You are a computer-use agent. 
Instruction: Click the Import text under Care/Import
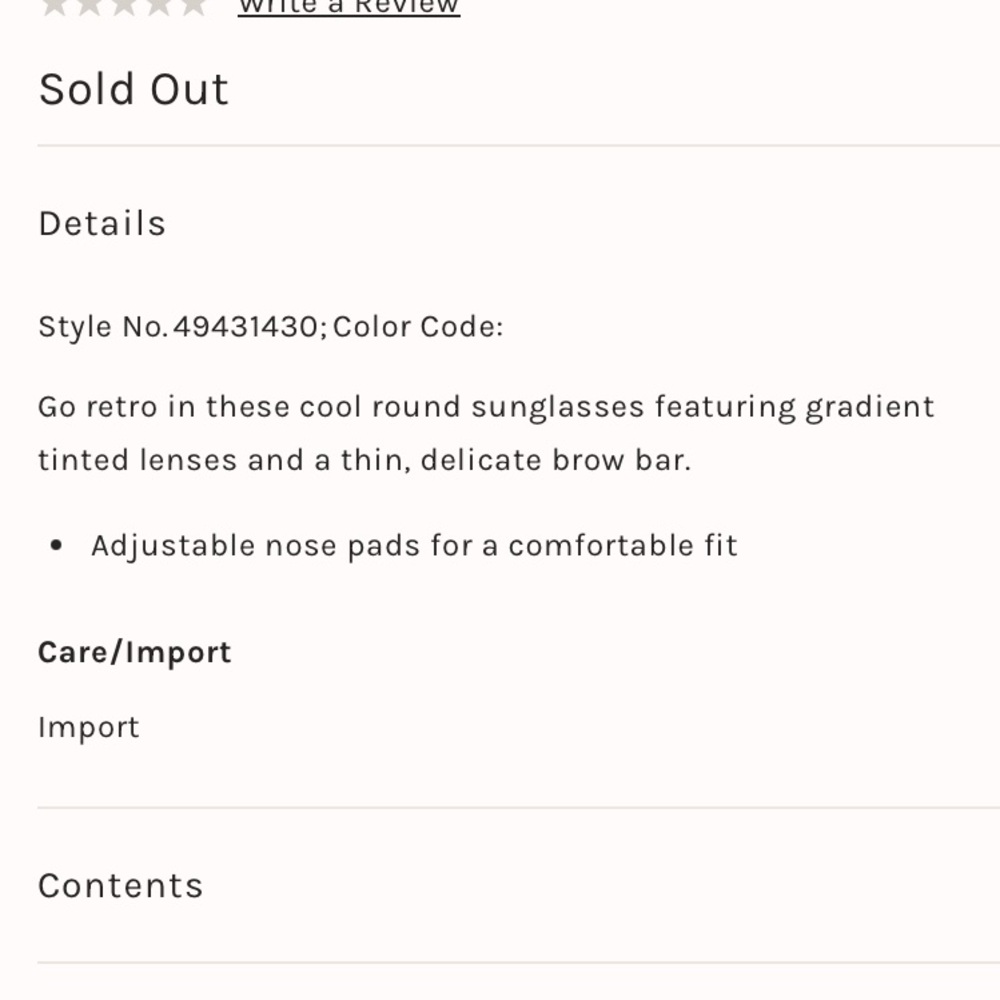click(x=89, y=728)
